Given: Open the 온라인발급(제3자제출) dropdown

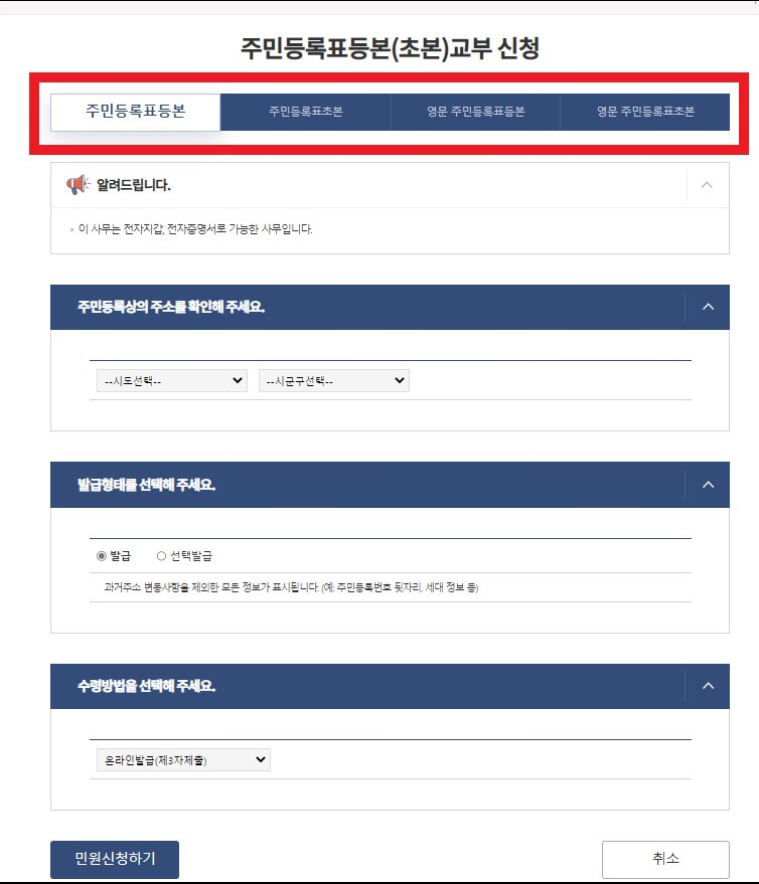Looking at the screenshot, I should click(183, 760).
